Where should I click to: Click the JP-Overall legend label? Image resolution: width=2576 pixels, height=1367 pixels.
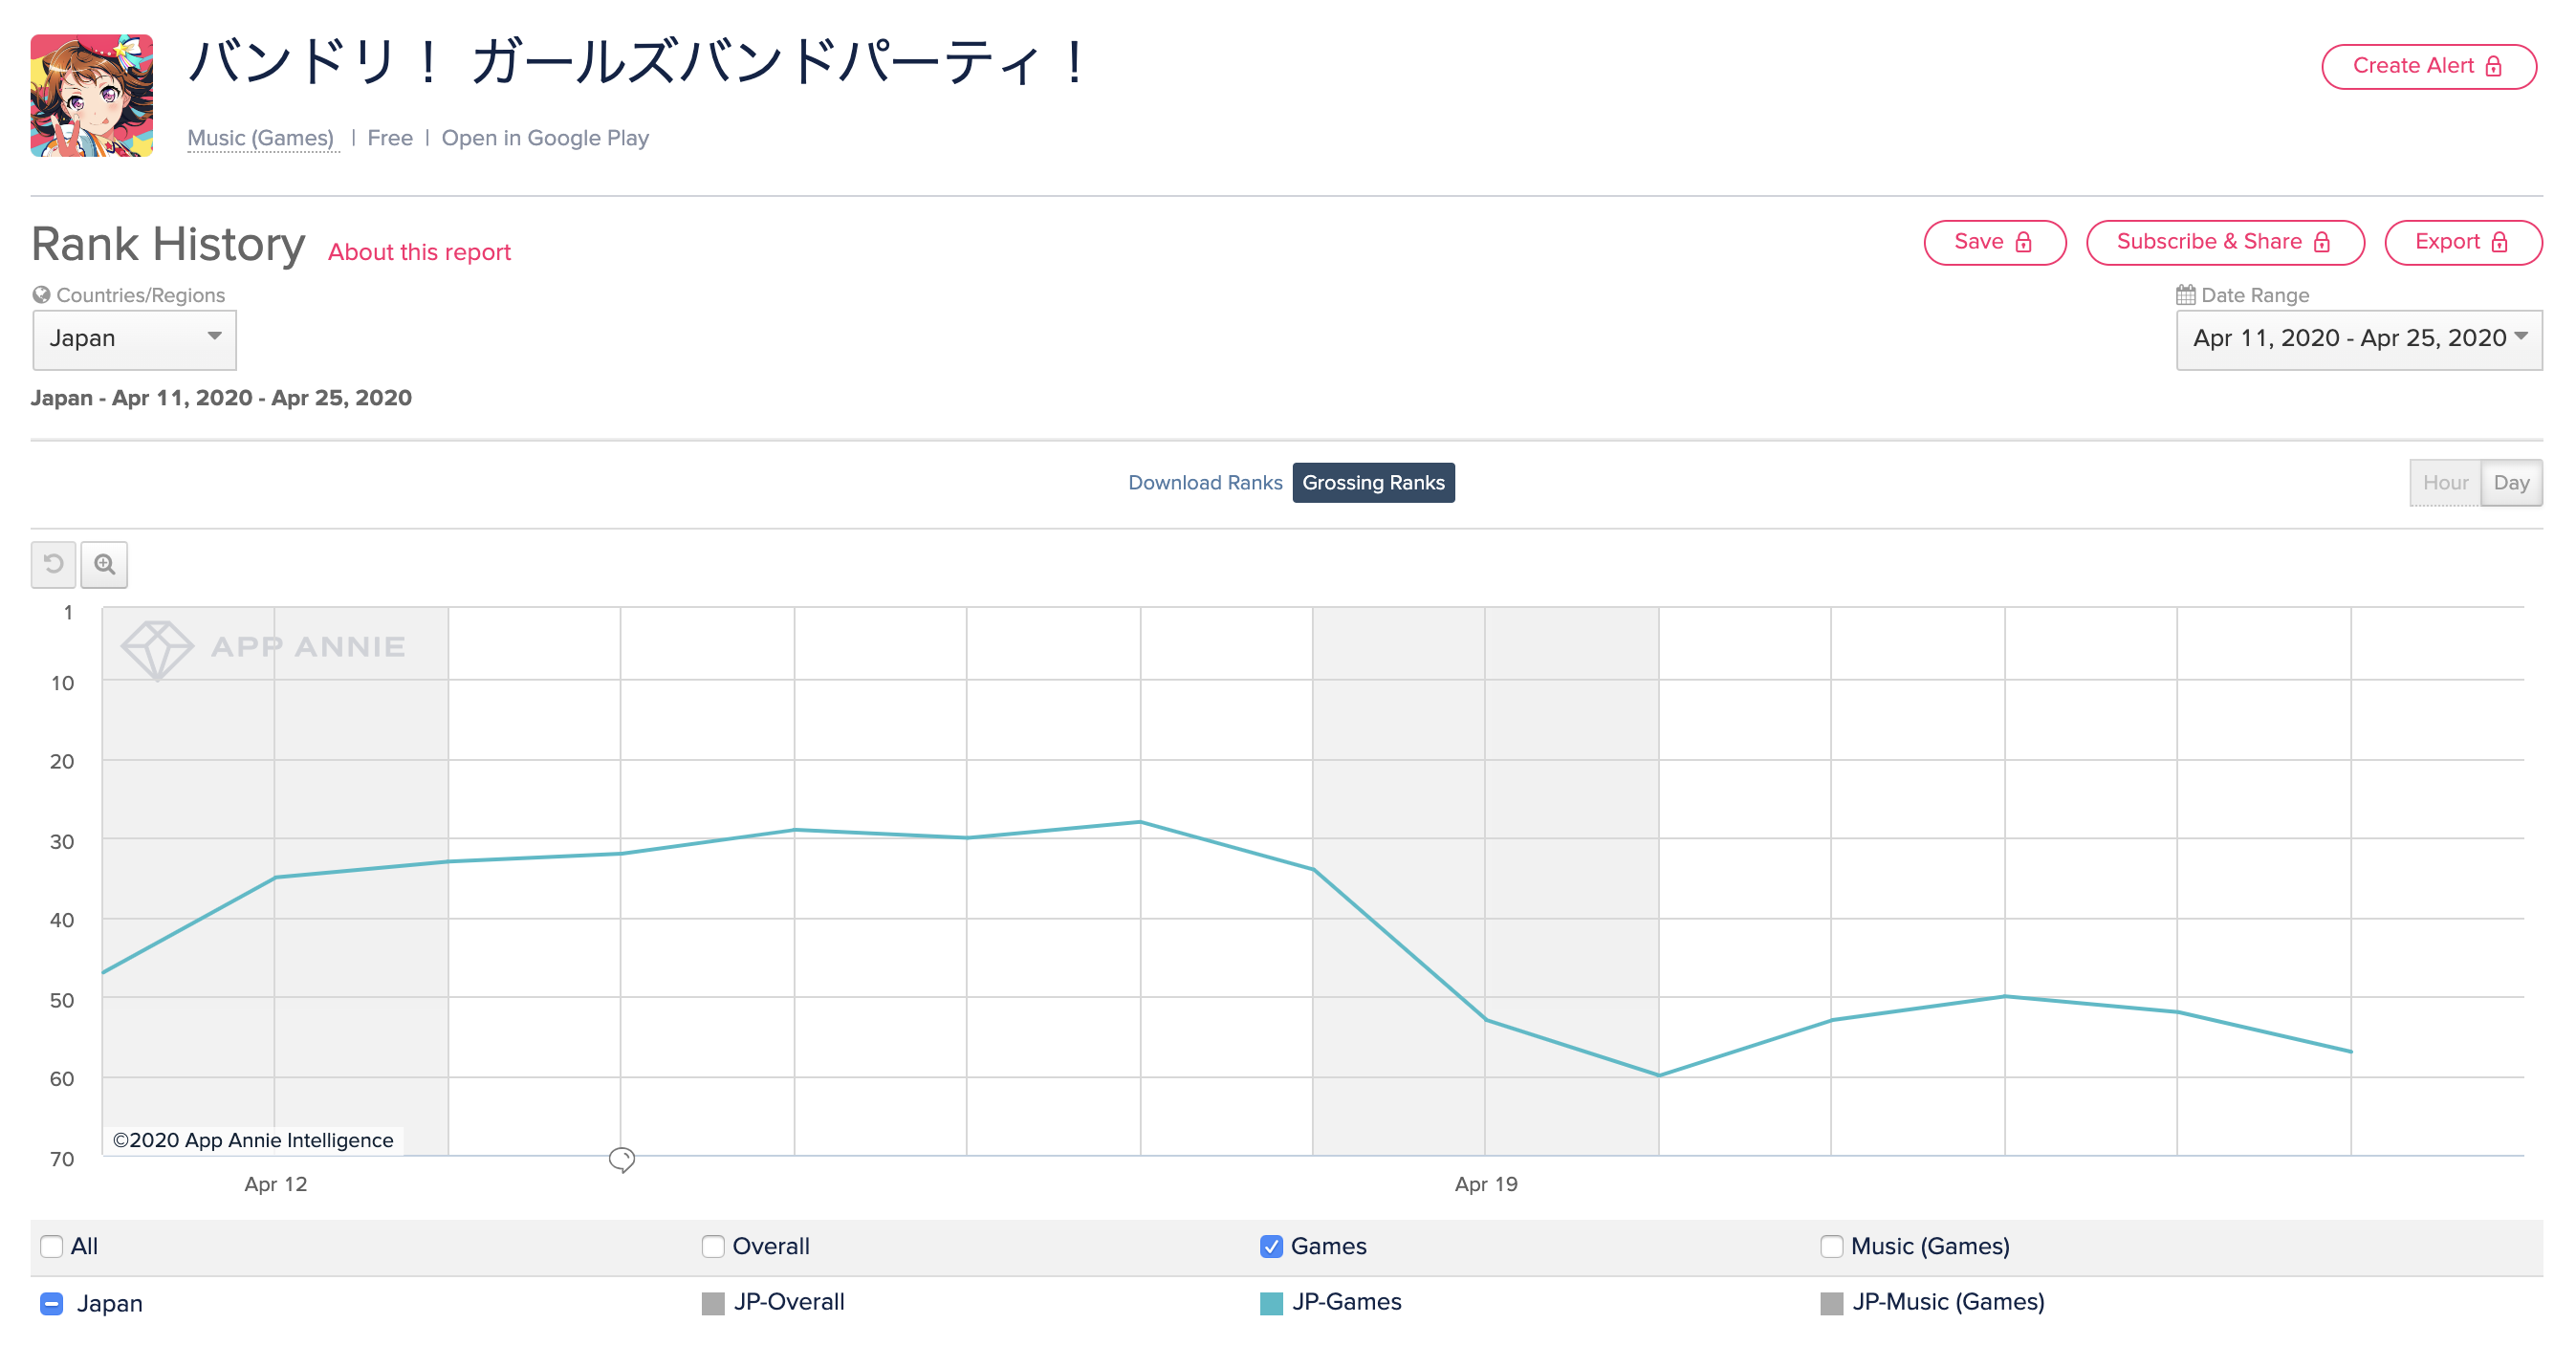point(789,1302)
